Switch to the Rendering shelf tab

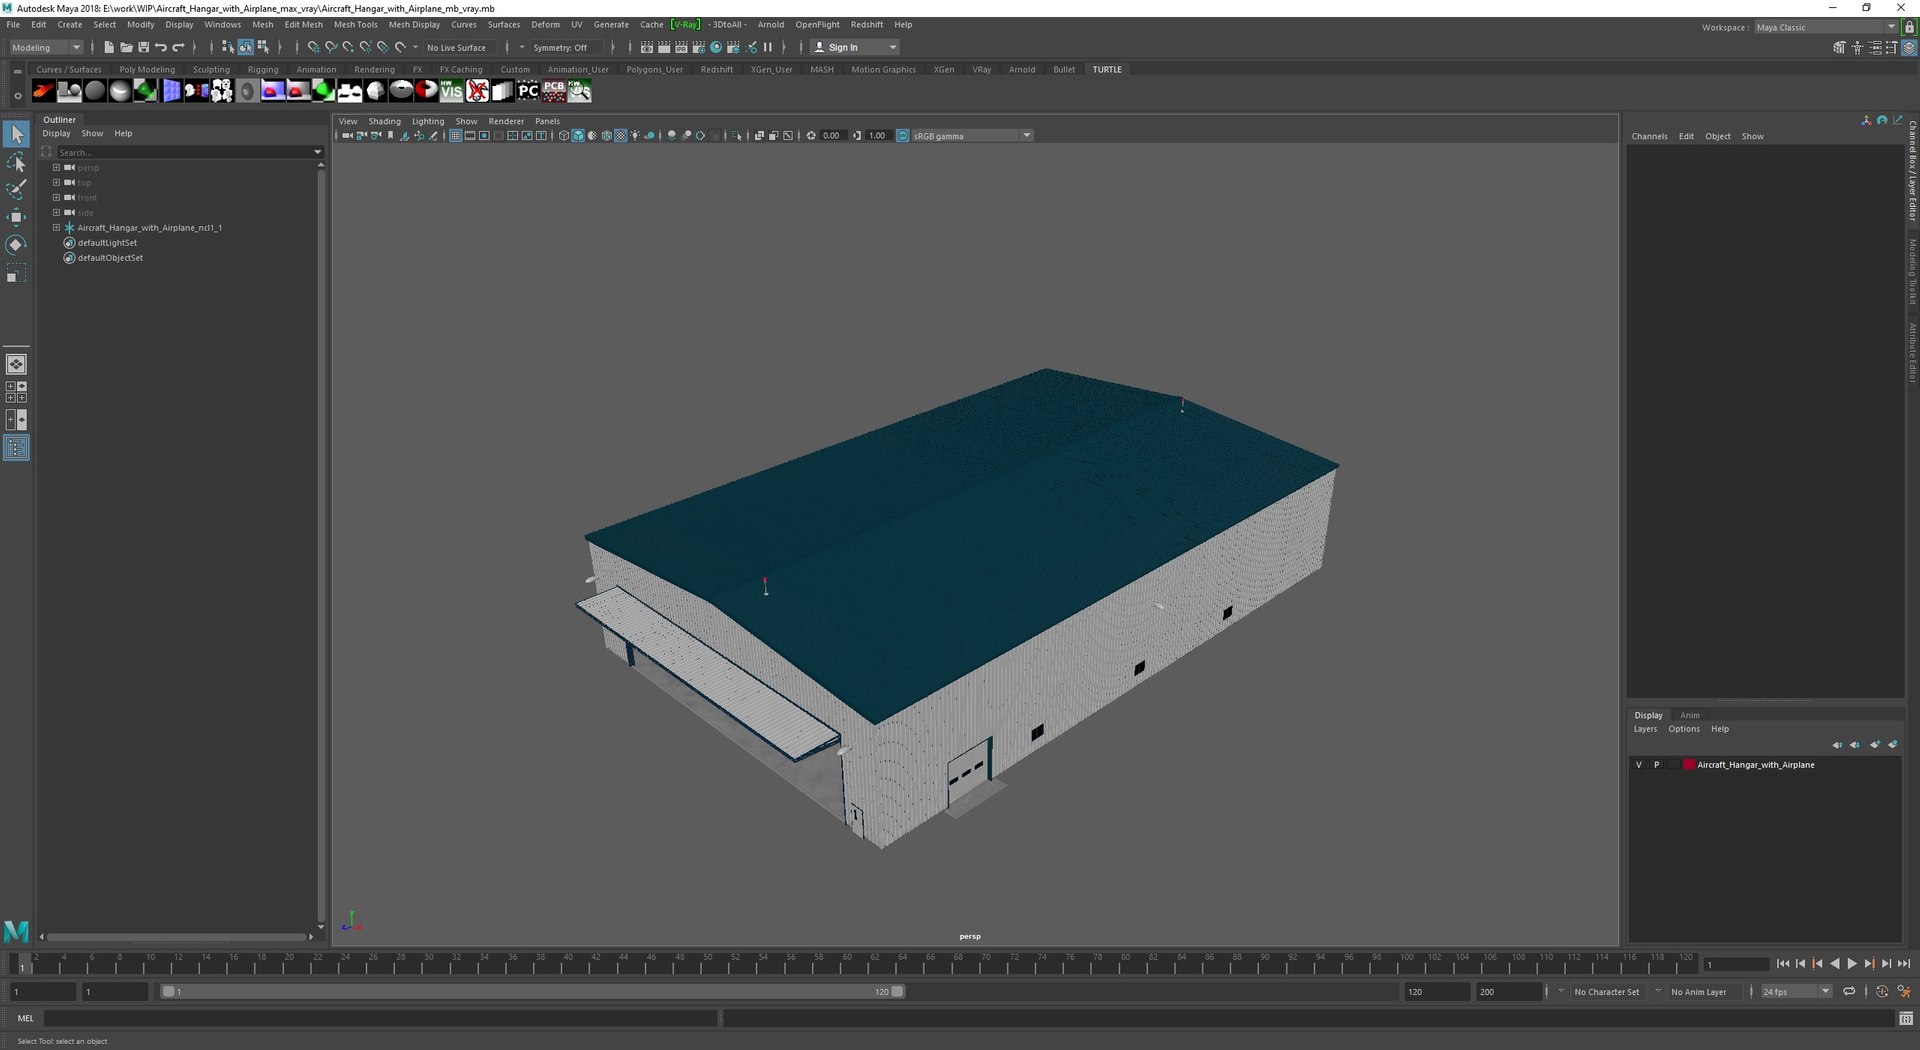(374, 70)
